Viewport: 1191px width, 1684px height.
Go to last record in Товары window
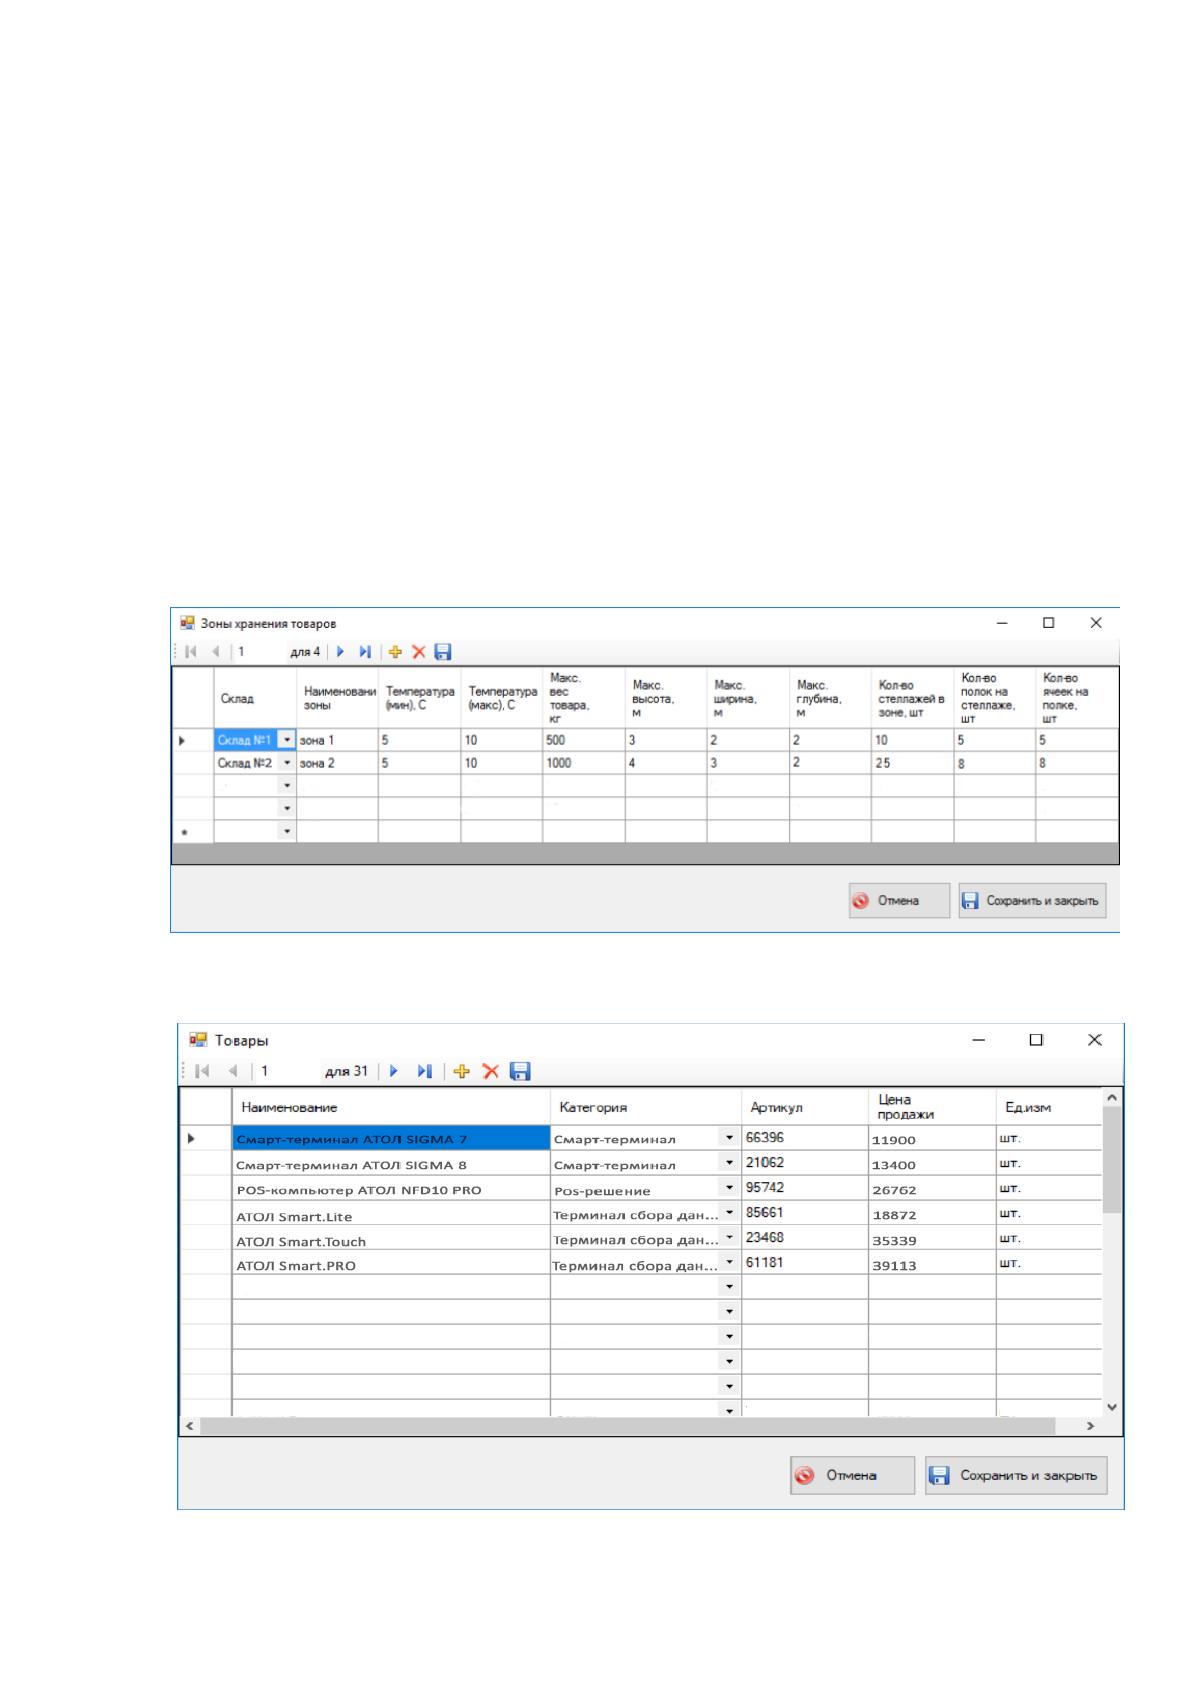(x=425, y=1071)
